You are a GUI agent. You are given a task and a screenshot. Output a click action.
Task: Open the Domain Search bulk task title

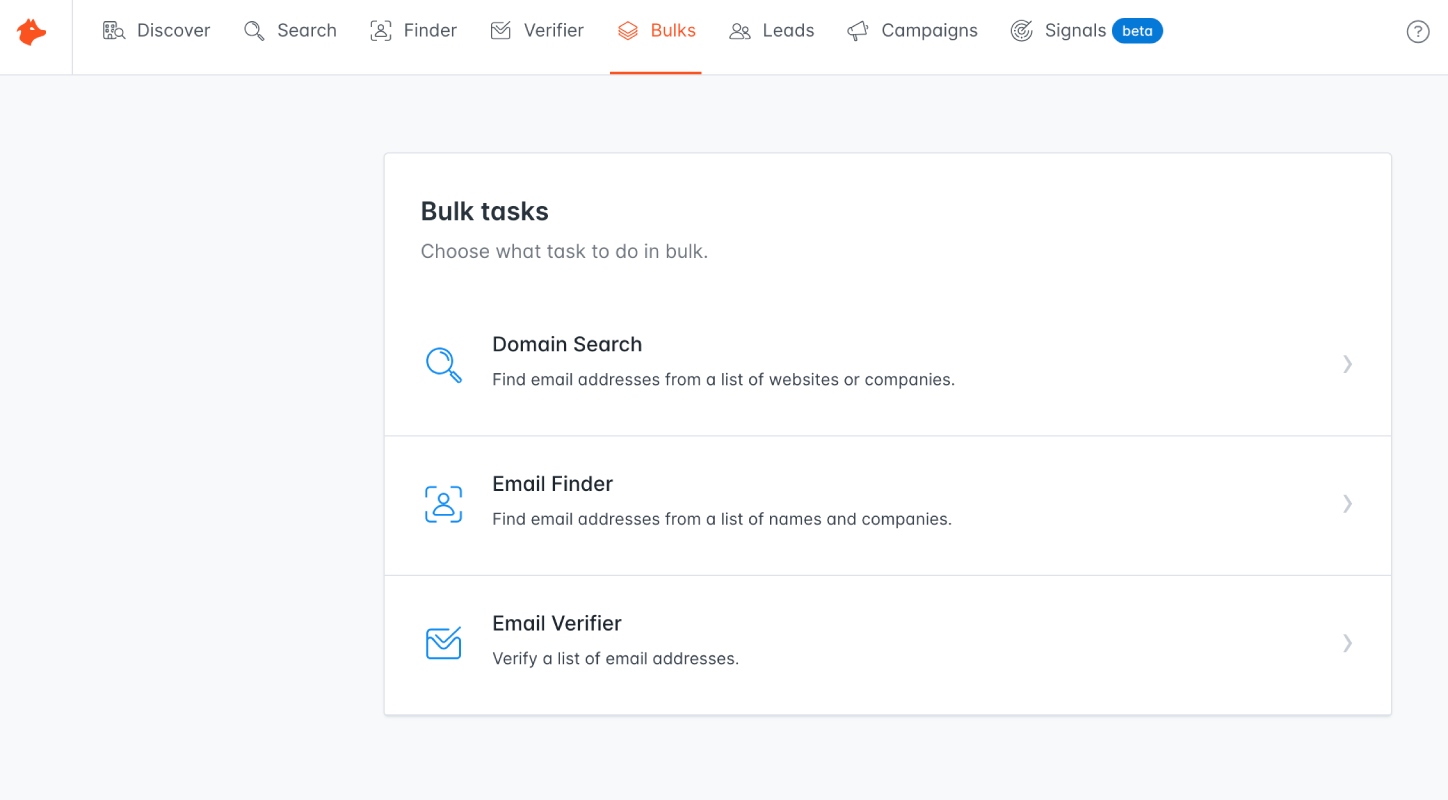[x=567, y=345]
